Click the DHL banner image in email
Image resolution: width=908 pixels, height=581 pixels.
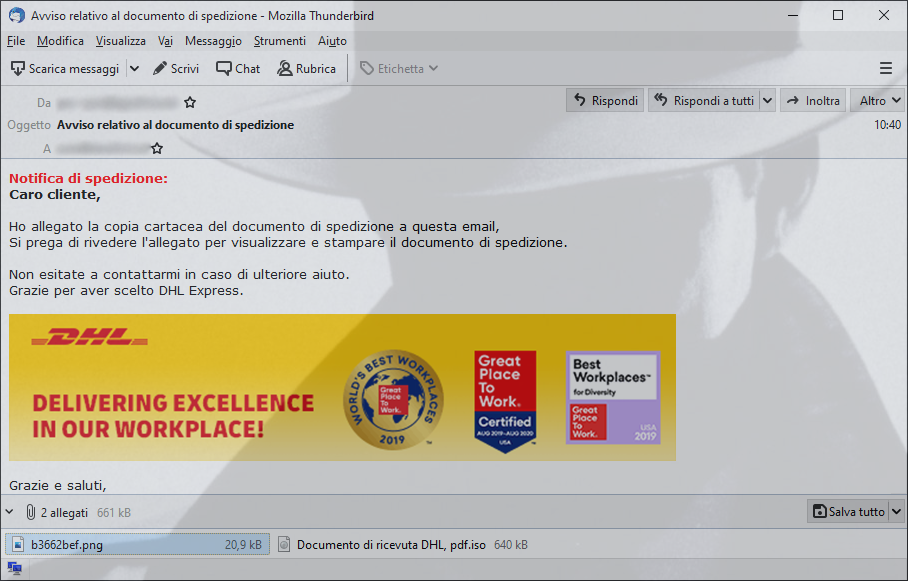point(342,388)
